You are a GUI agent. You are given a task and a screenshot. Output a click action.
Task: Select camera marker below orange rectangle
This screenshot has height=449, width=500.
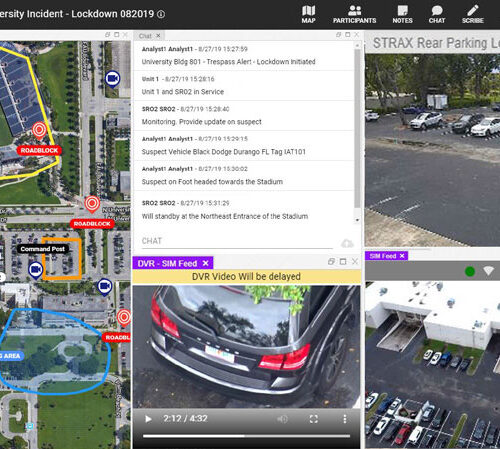(104, 287)
